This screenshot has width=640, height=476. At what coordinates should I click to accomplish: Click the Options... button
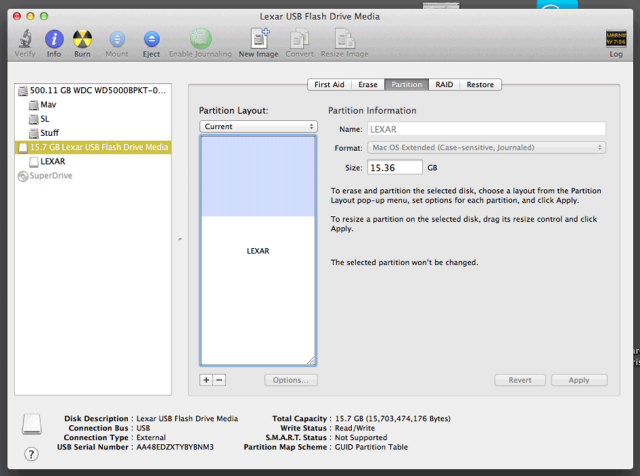tap(291, 380)
